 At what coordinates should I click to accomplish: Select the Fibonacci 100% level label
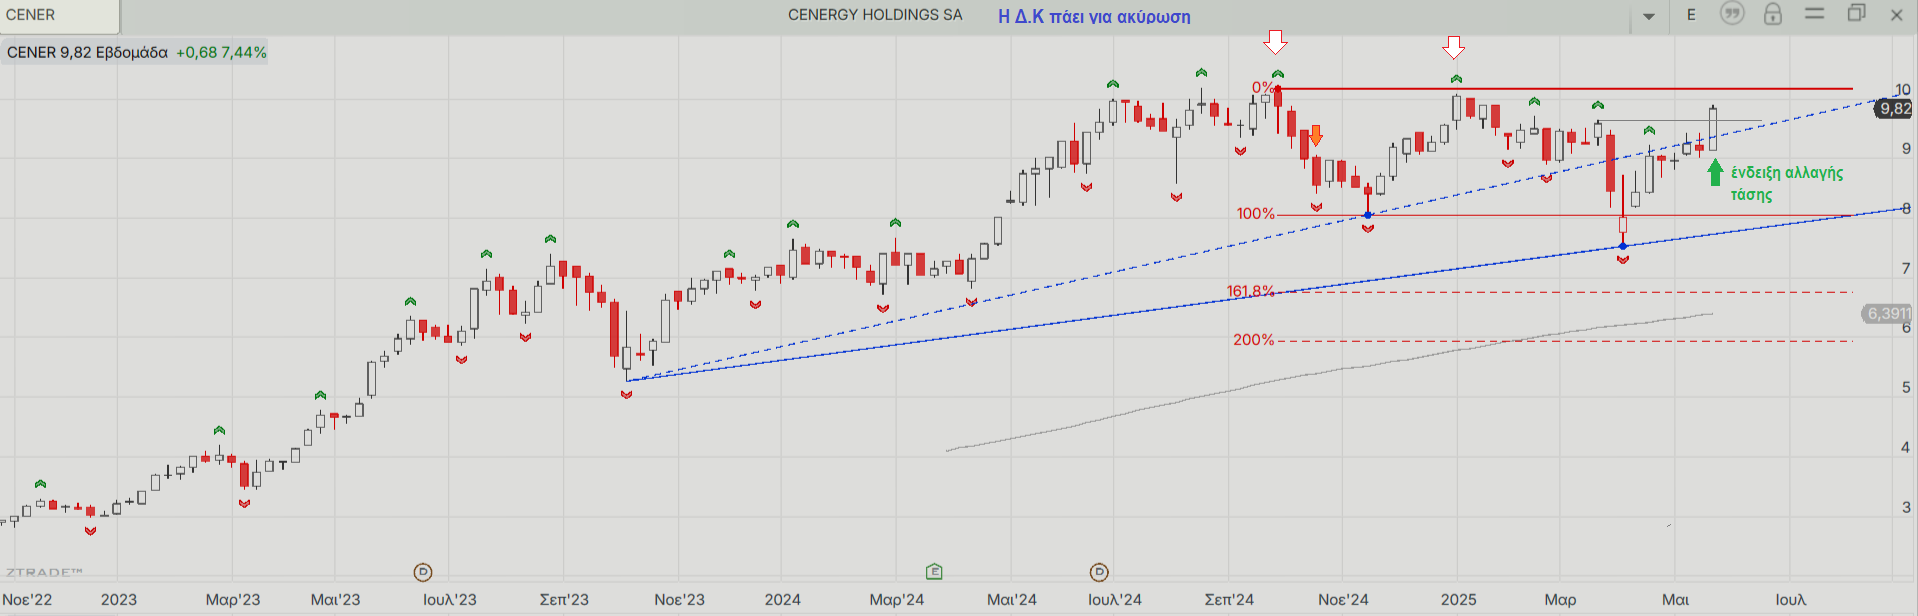point(1256,214)
